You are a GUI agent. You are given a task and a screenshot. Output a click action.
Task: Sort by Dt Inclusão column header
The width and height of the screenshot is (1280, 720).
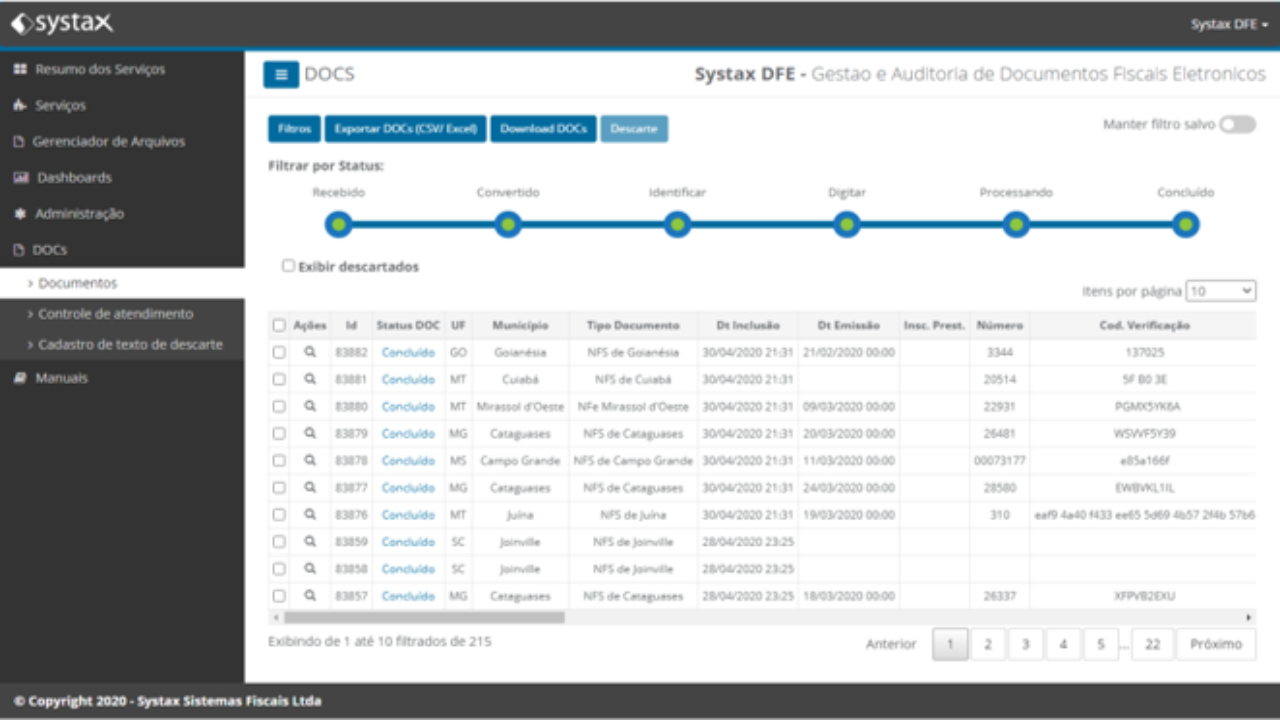pyautogui.click(x=747, y=325)
